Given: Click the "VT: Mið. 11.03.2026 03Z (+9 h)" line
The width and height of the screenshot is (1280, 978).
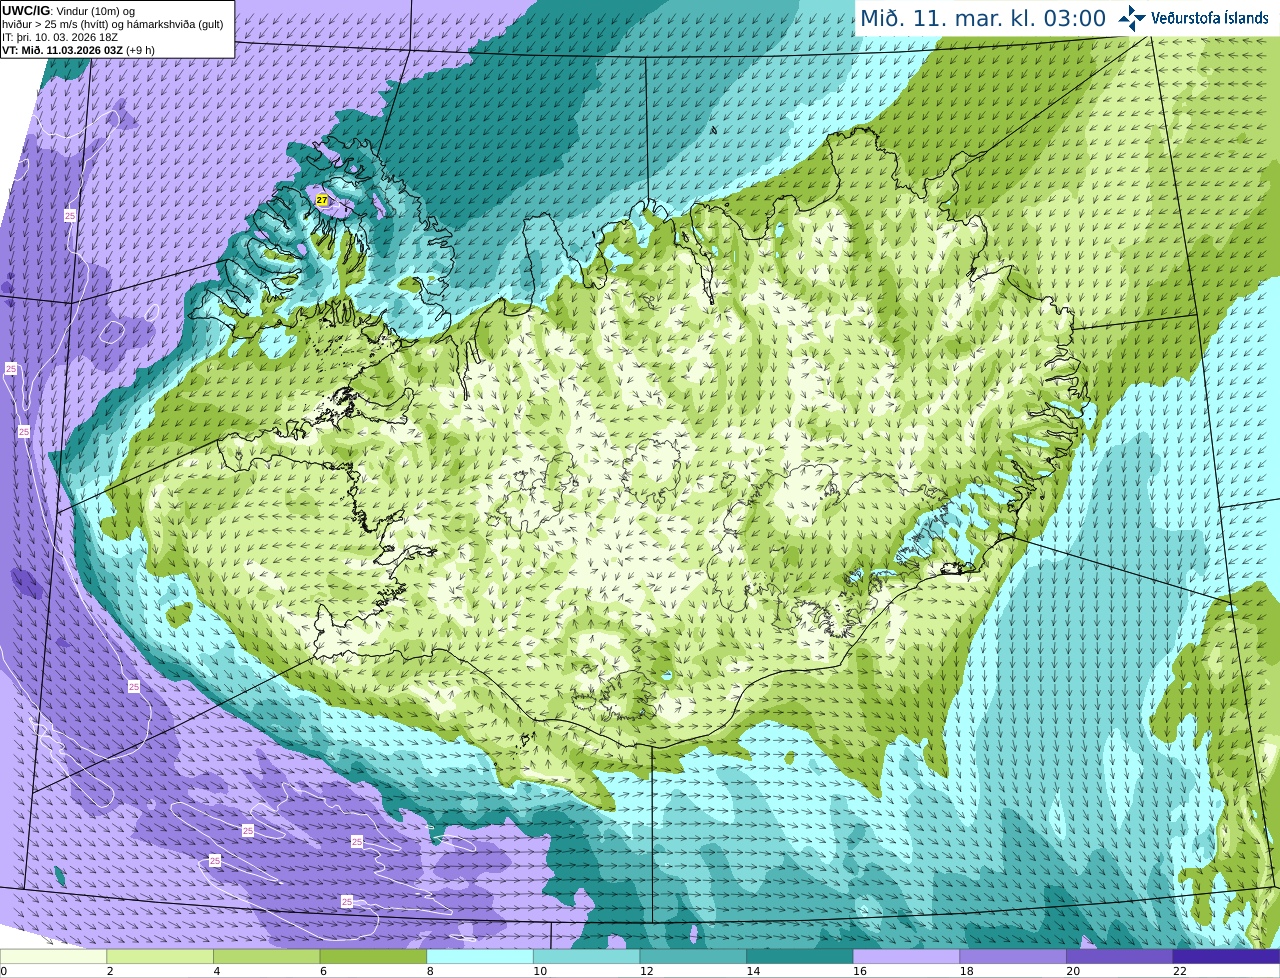Looking at the screenshot, I should (78, 50).
